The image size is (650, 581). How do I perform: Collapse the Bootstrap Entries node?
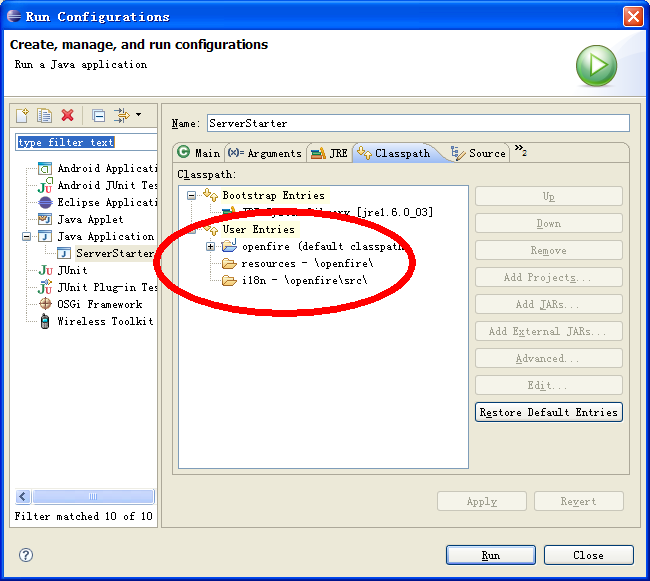click(191, 195)
